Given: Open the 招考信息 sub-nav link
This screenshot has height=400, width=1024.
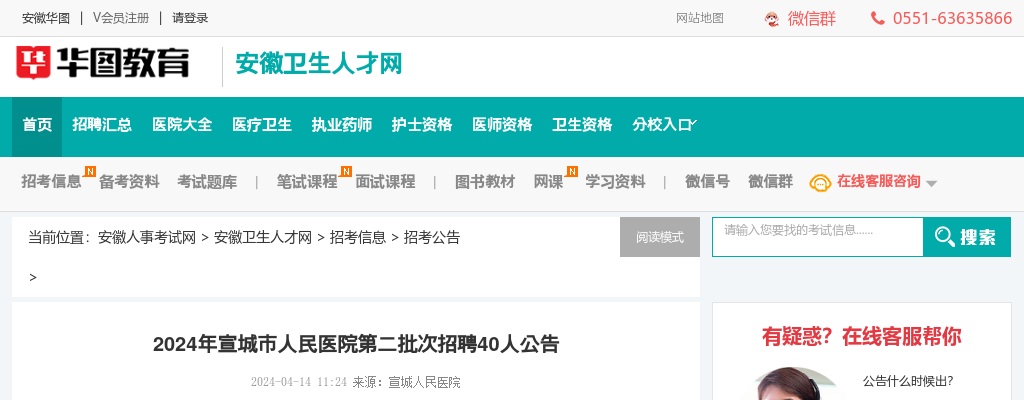Looking at the screenshot, I should [52, 182].
